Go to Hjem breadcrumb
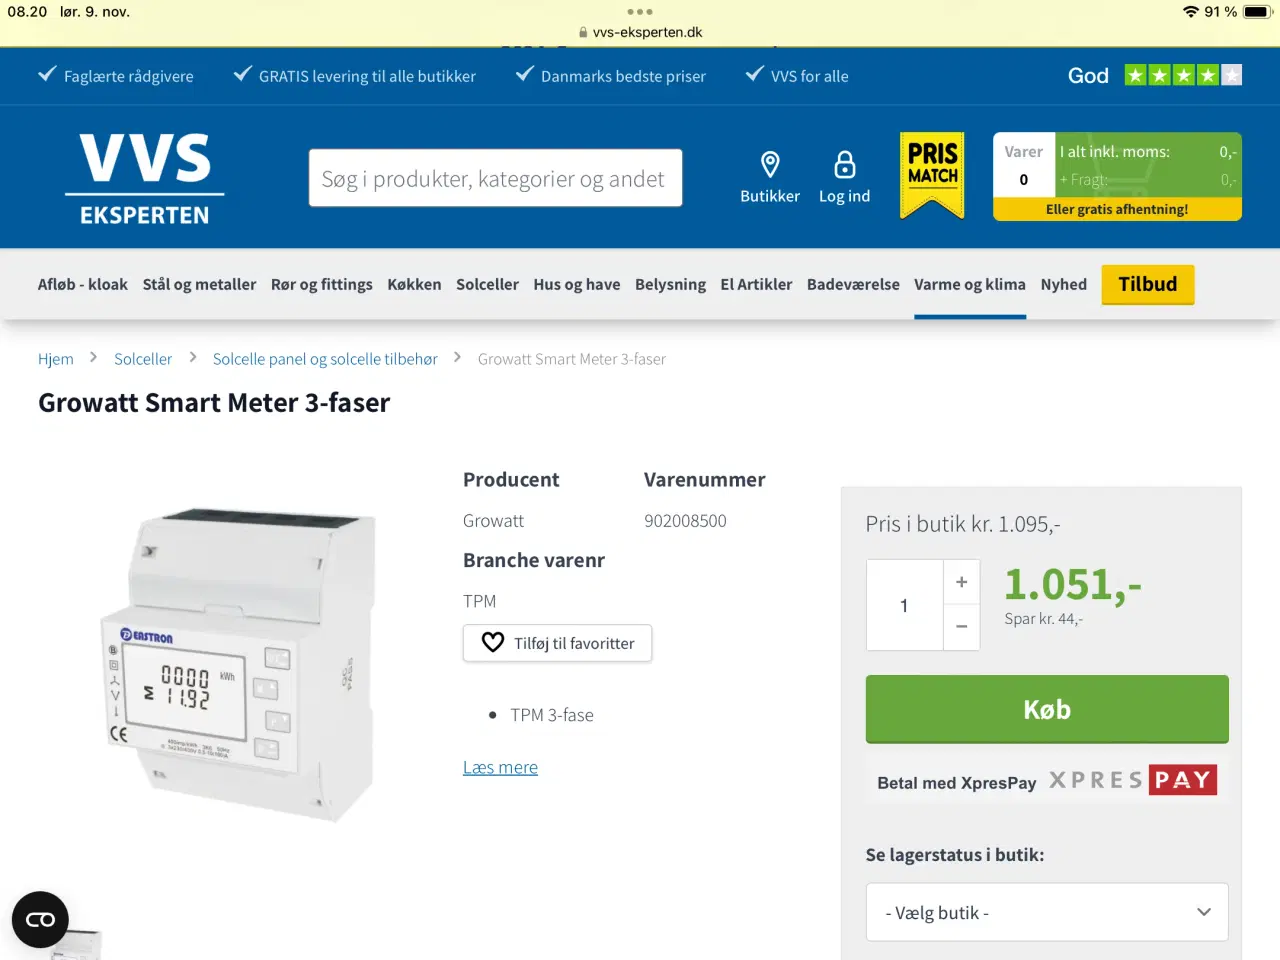Image resolution: width=1280 pixels, height=960 pixels. pos(56,359)
